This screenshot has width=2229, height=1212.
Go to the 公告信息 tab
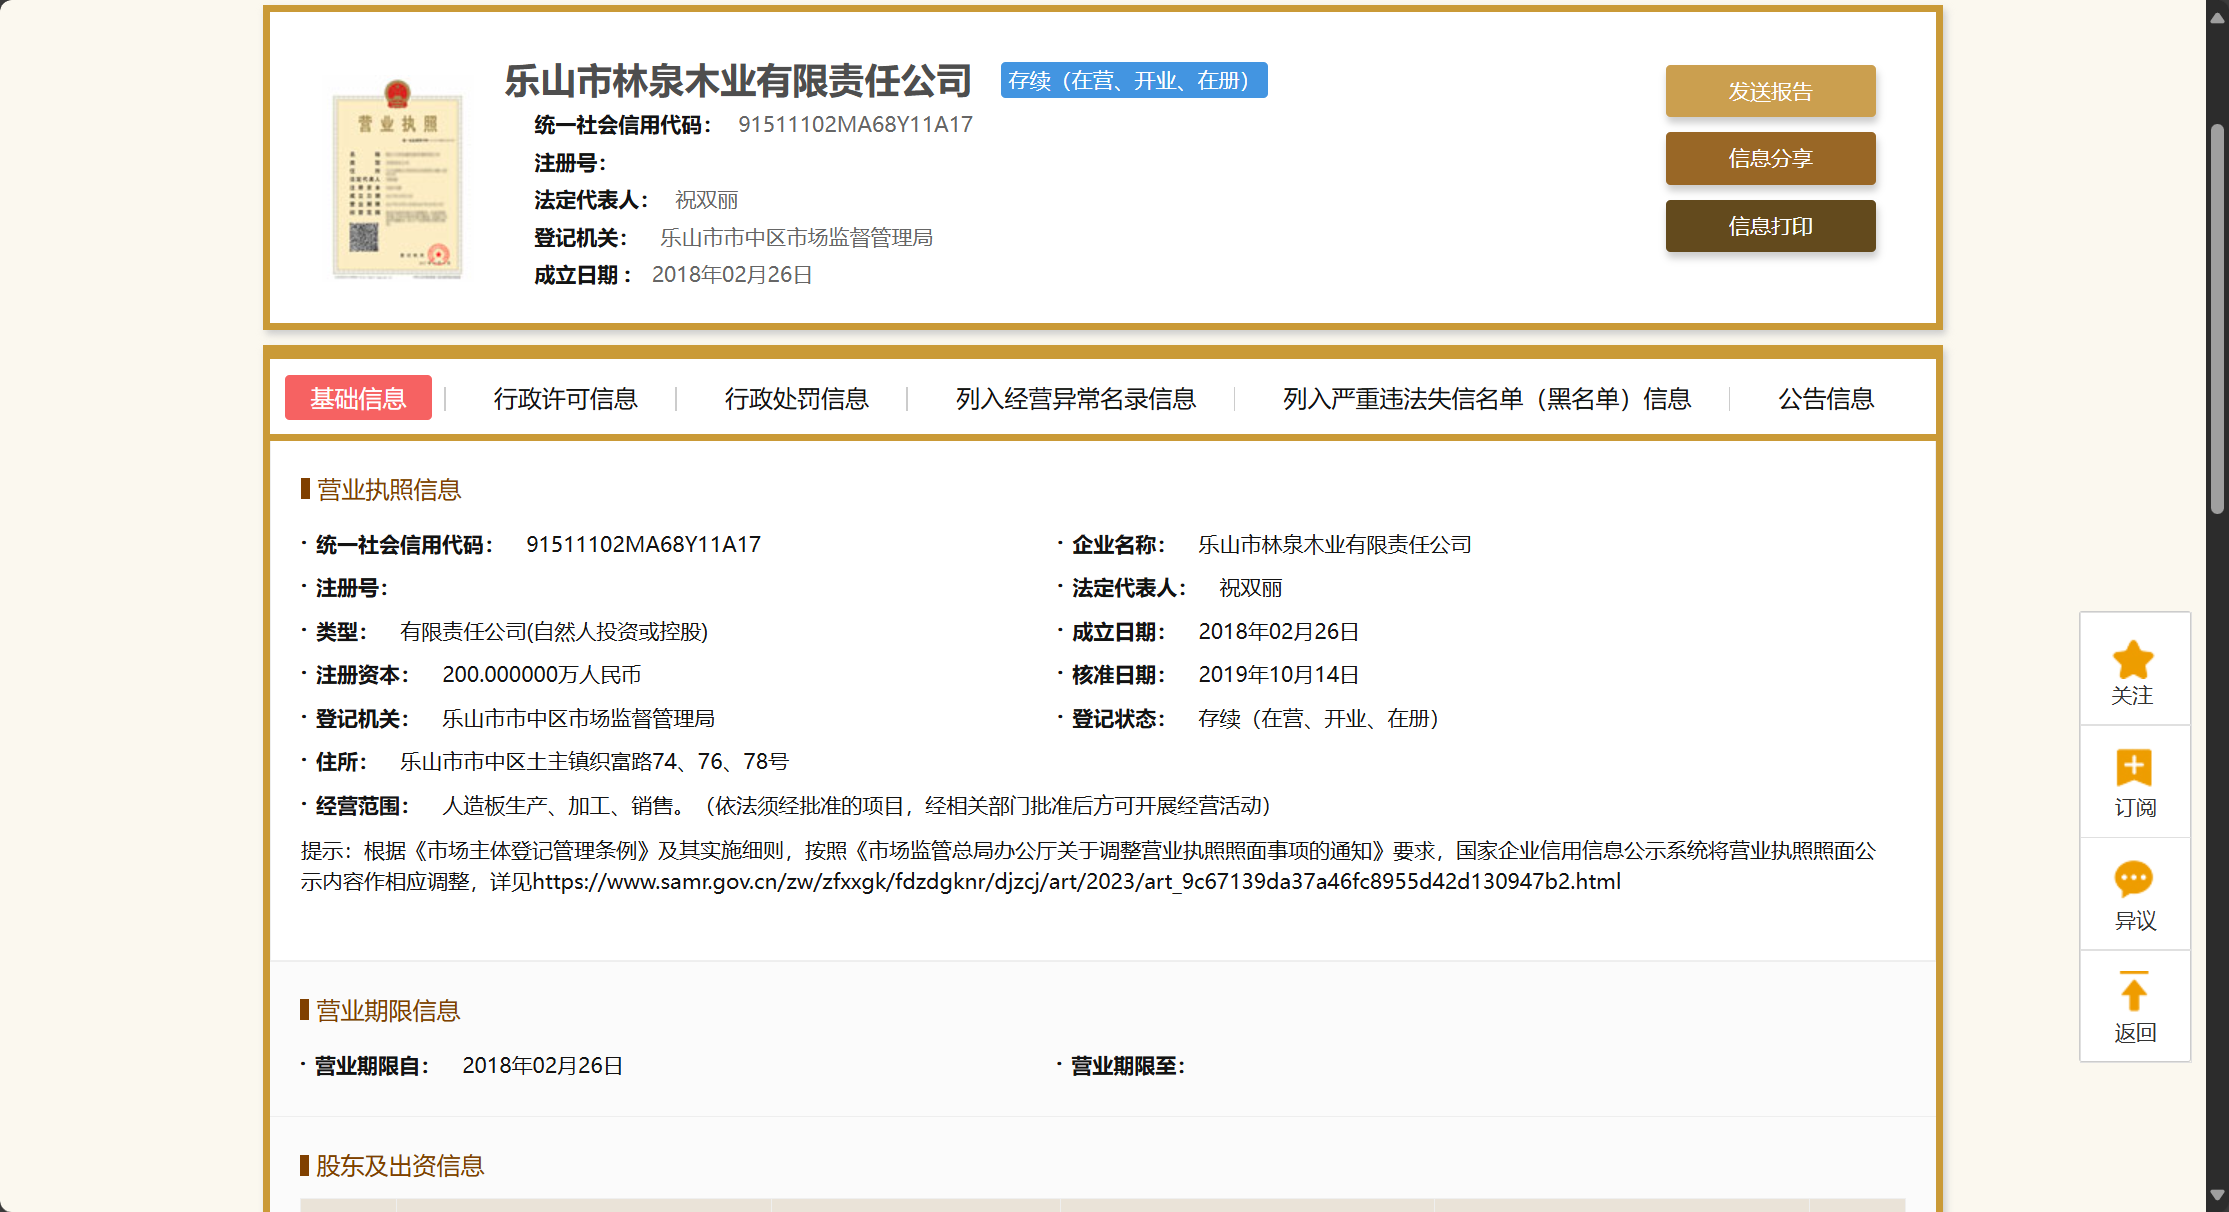point(1825,399)
